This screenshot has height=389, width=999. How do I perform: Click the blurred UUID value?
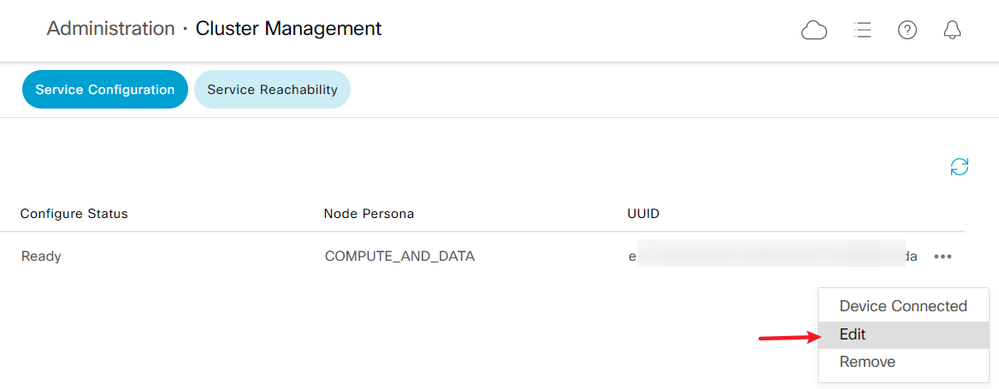coord(772,257)
